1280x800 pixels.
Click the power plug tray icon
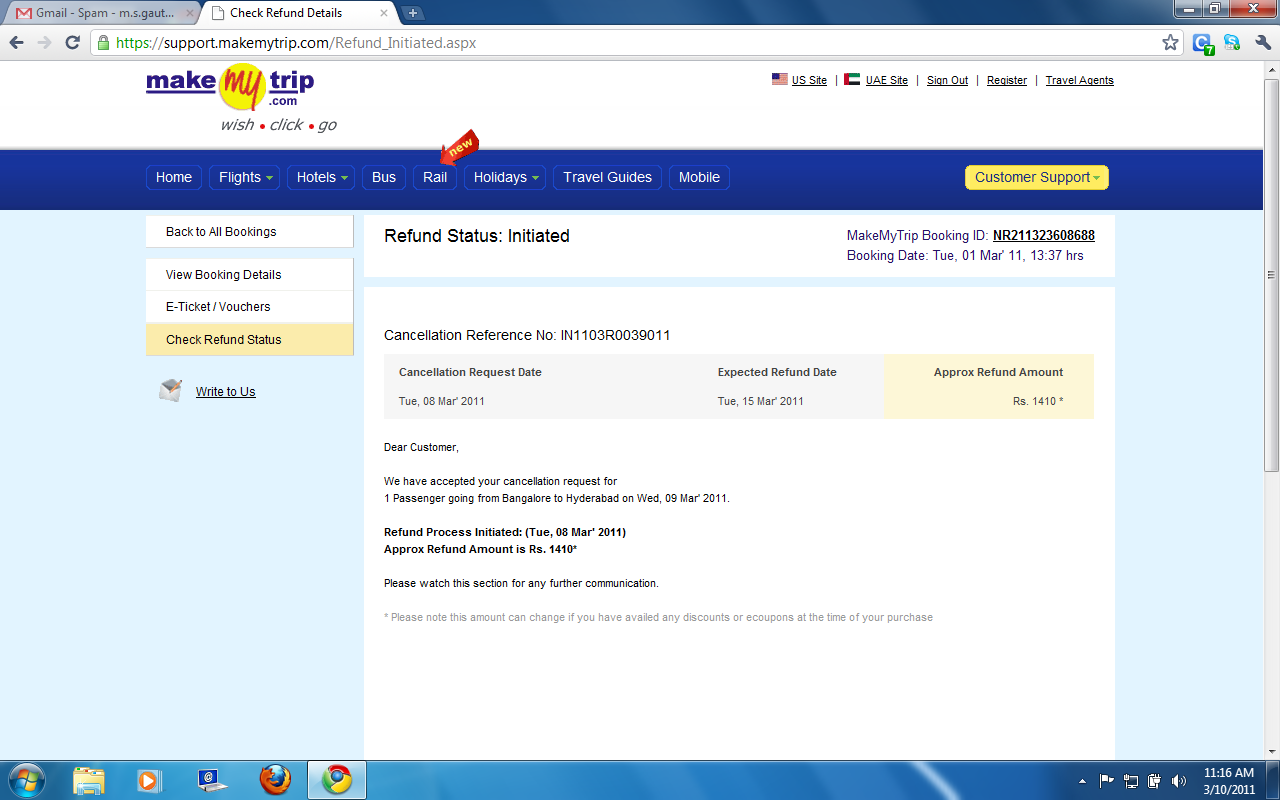pos(1155,781)
